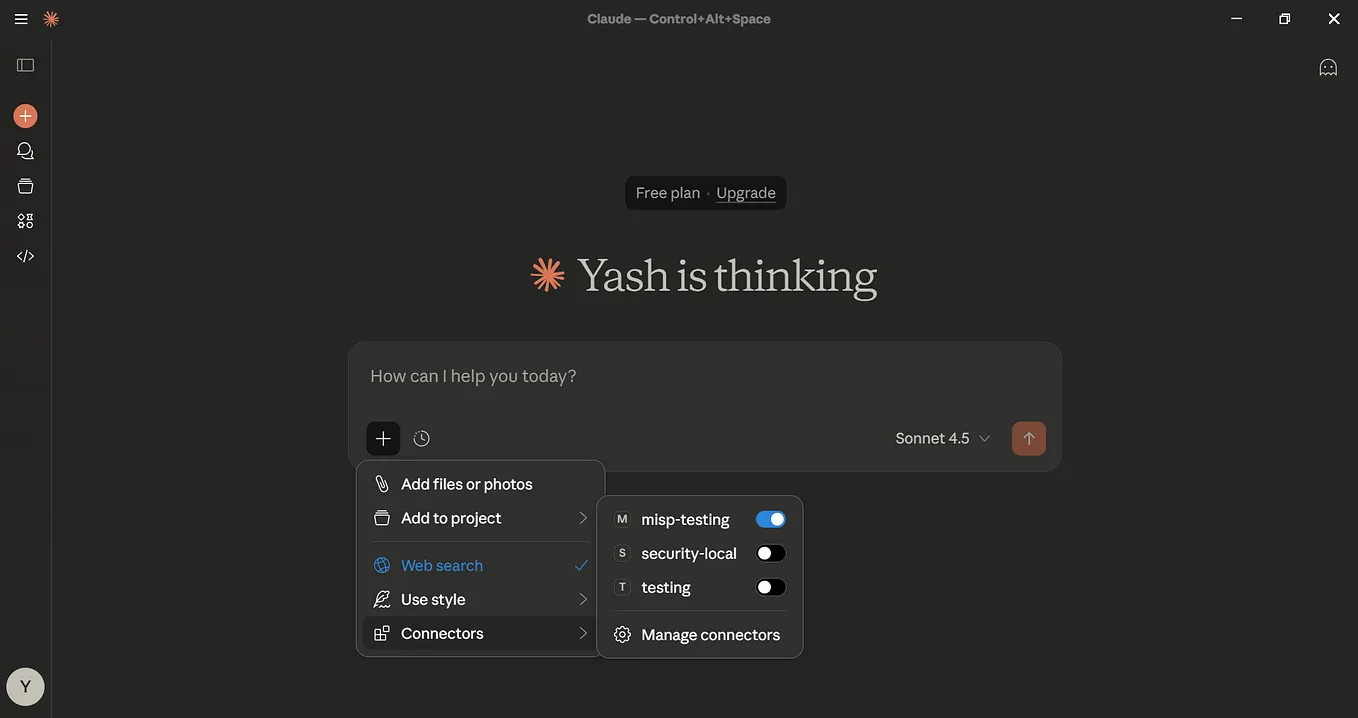
Task: Restore down the Claude window
Action: pos(1285,19)
